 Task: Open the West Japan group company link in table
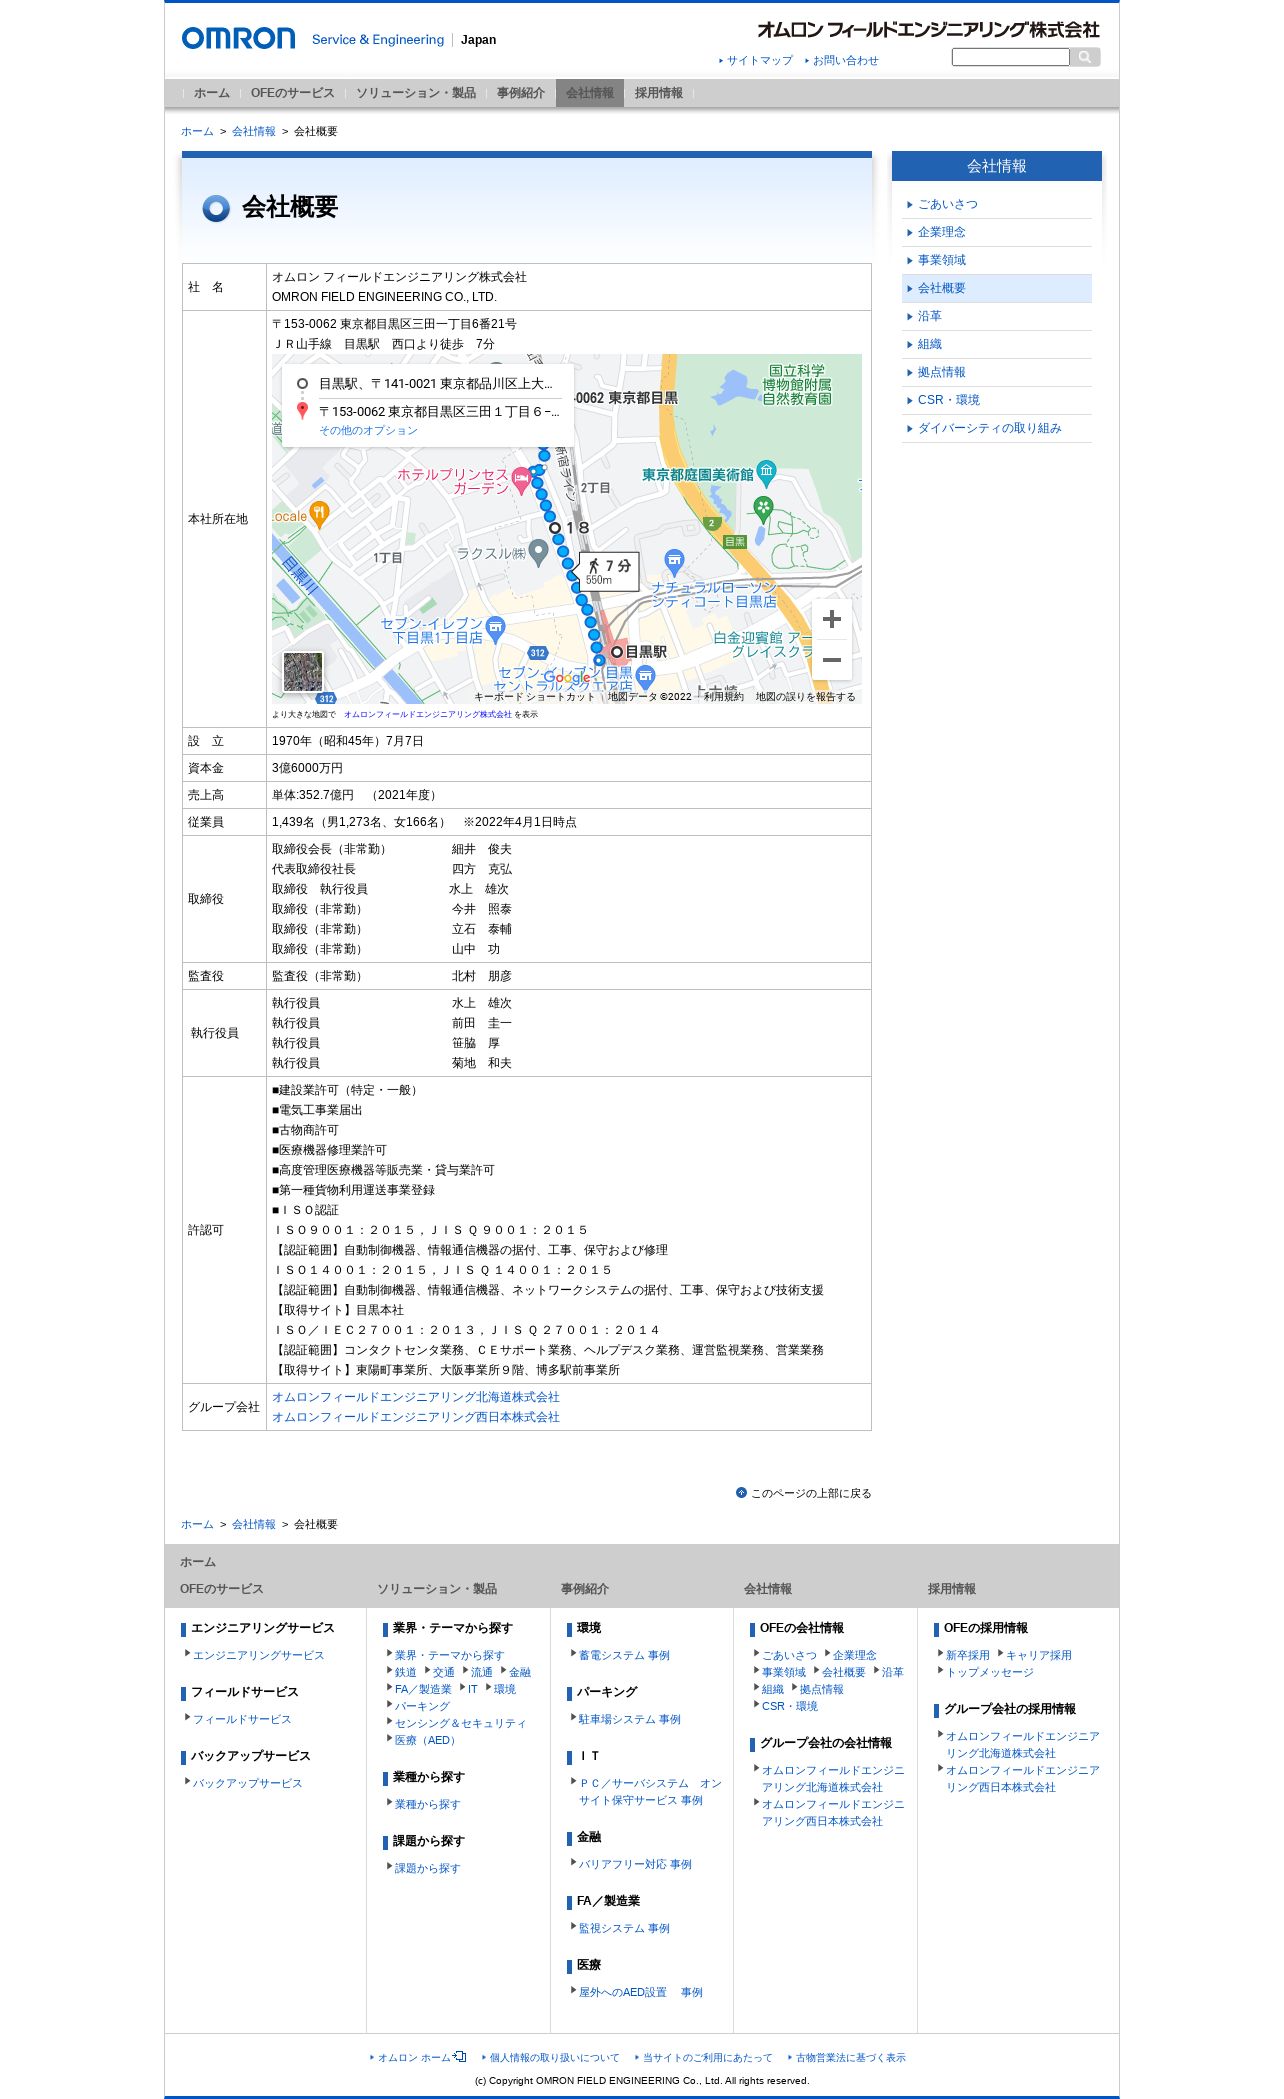click(x=416, y=1417)
